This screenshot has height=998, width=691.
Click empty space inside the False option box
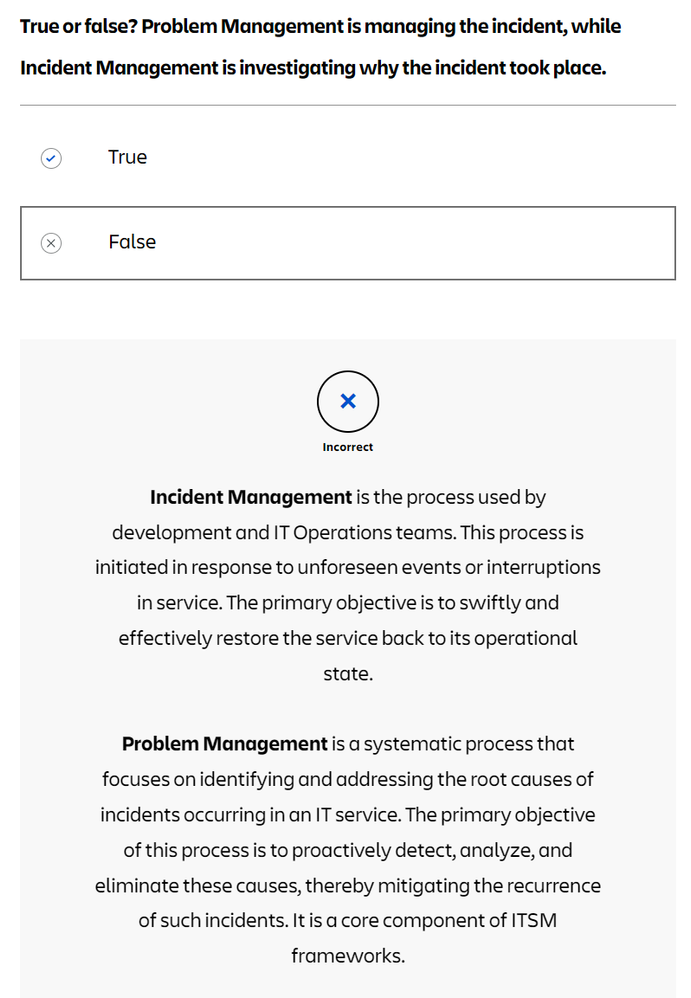click(414, 243)
